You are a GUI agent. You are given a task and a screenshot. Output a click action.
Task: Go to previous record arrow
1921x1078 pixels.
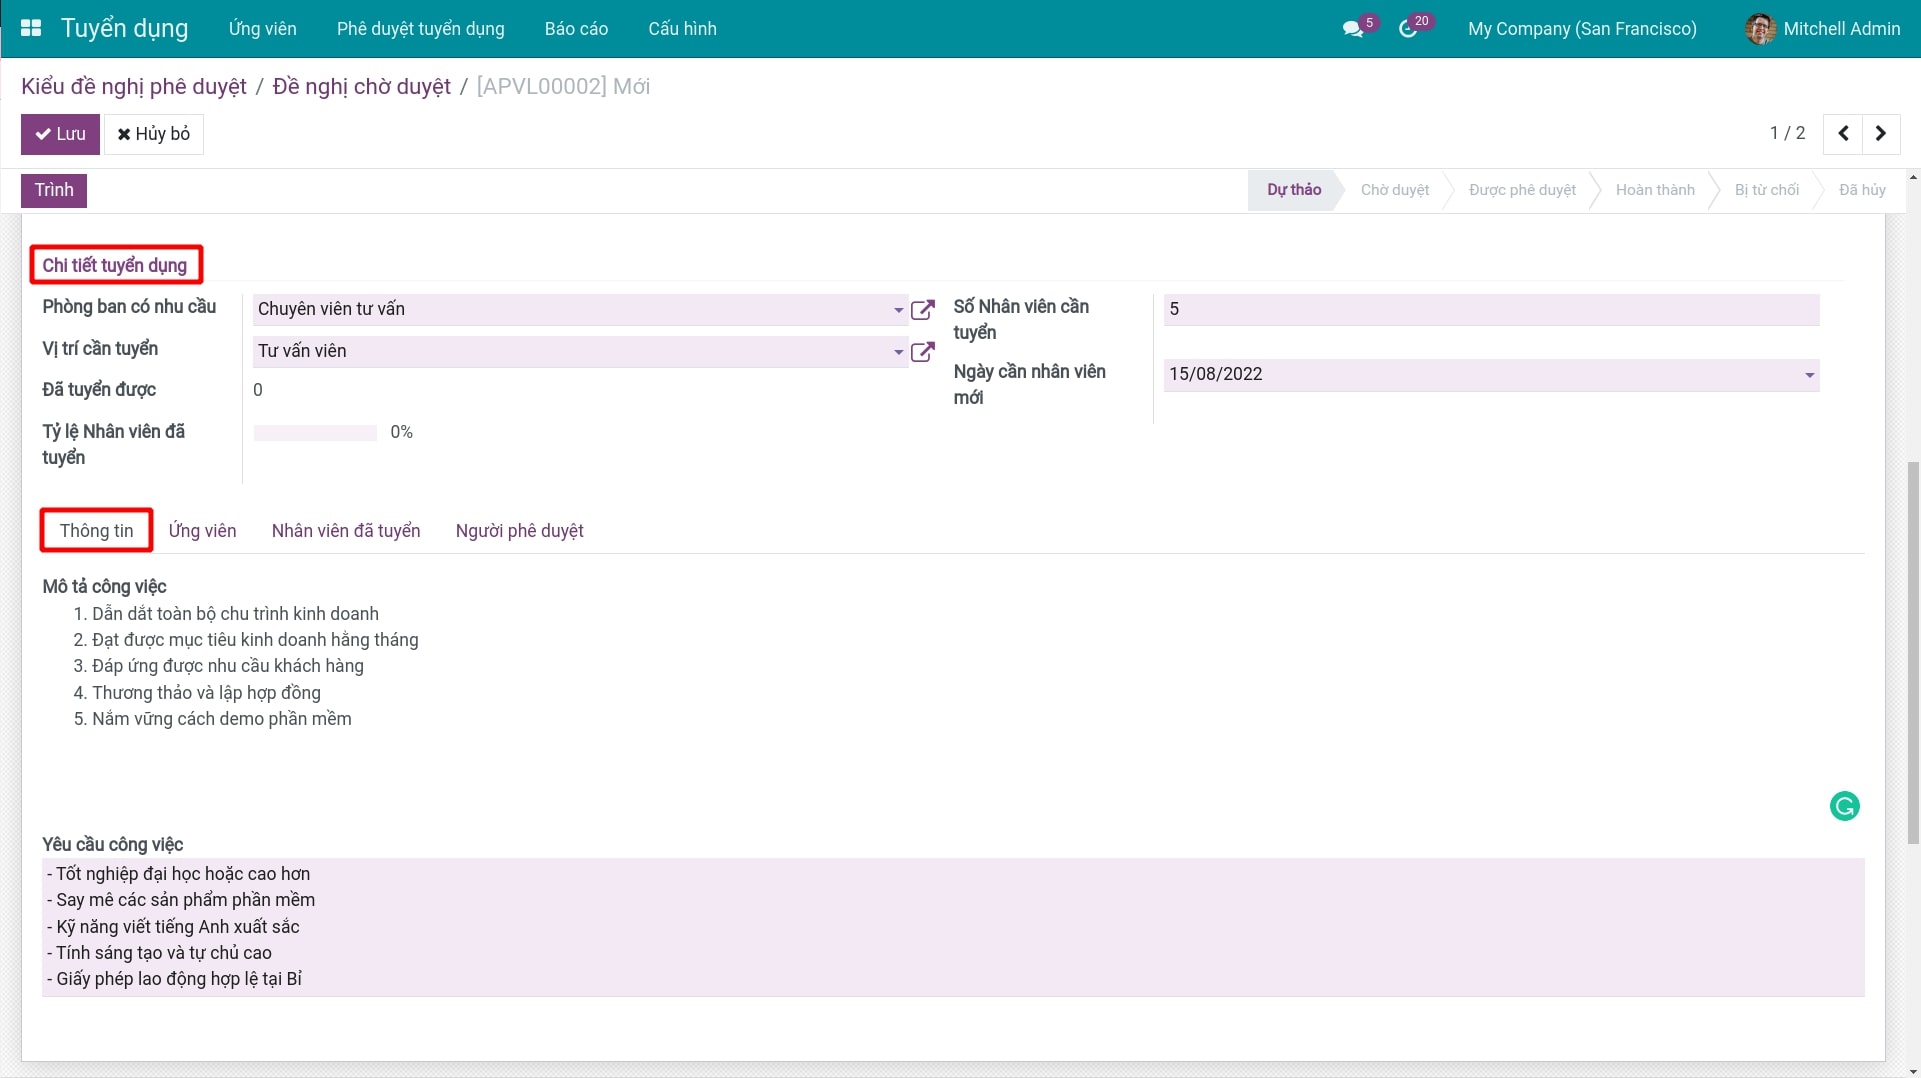1843,133
